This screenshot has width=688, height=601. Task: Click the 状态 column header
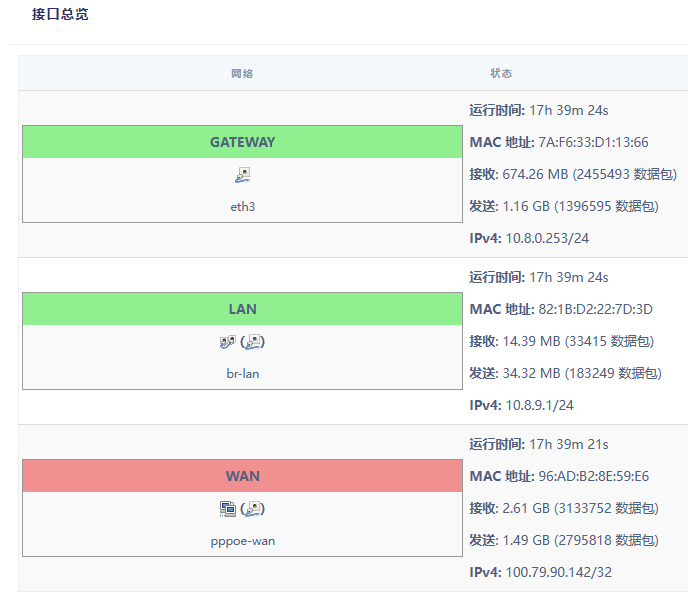click(x=501, y=73)
